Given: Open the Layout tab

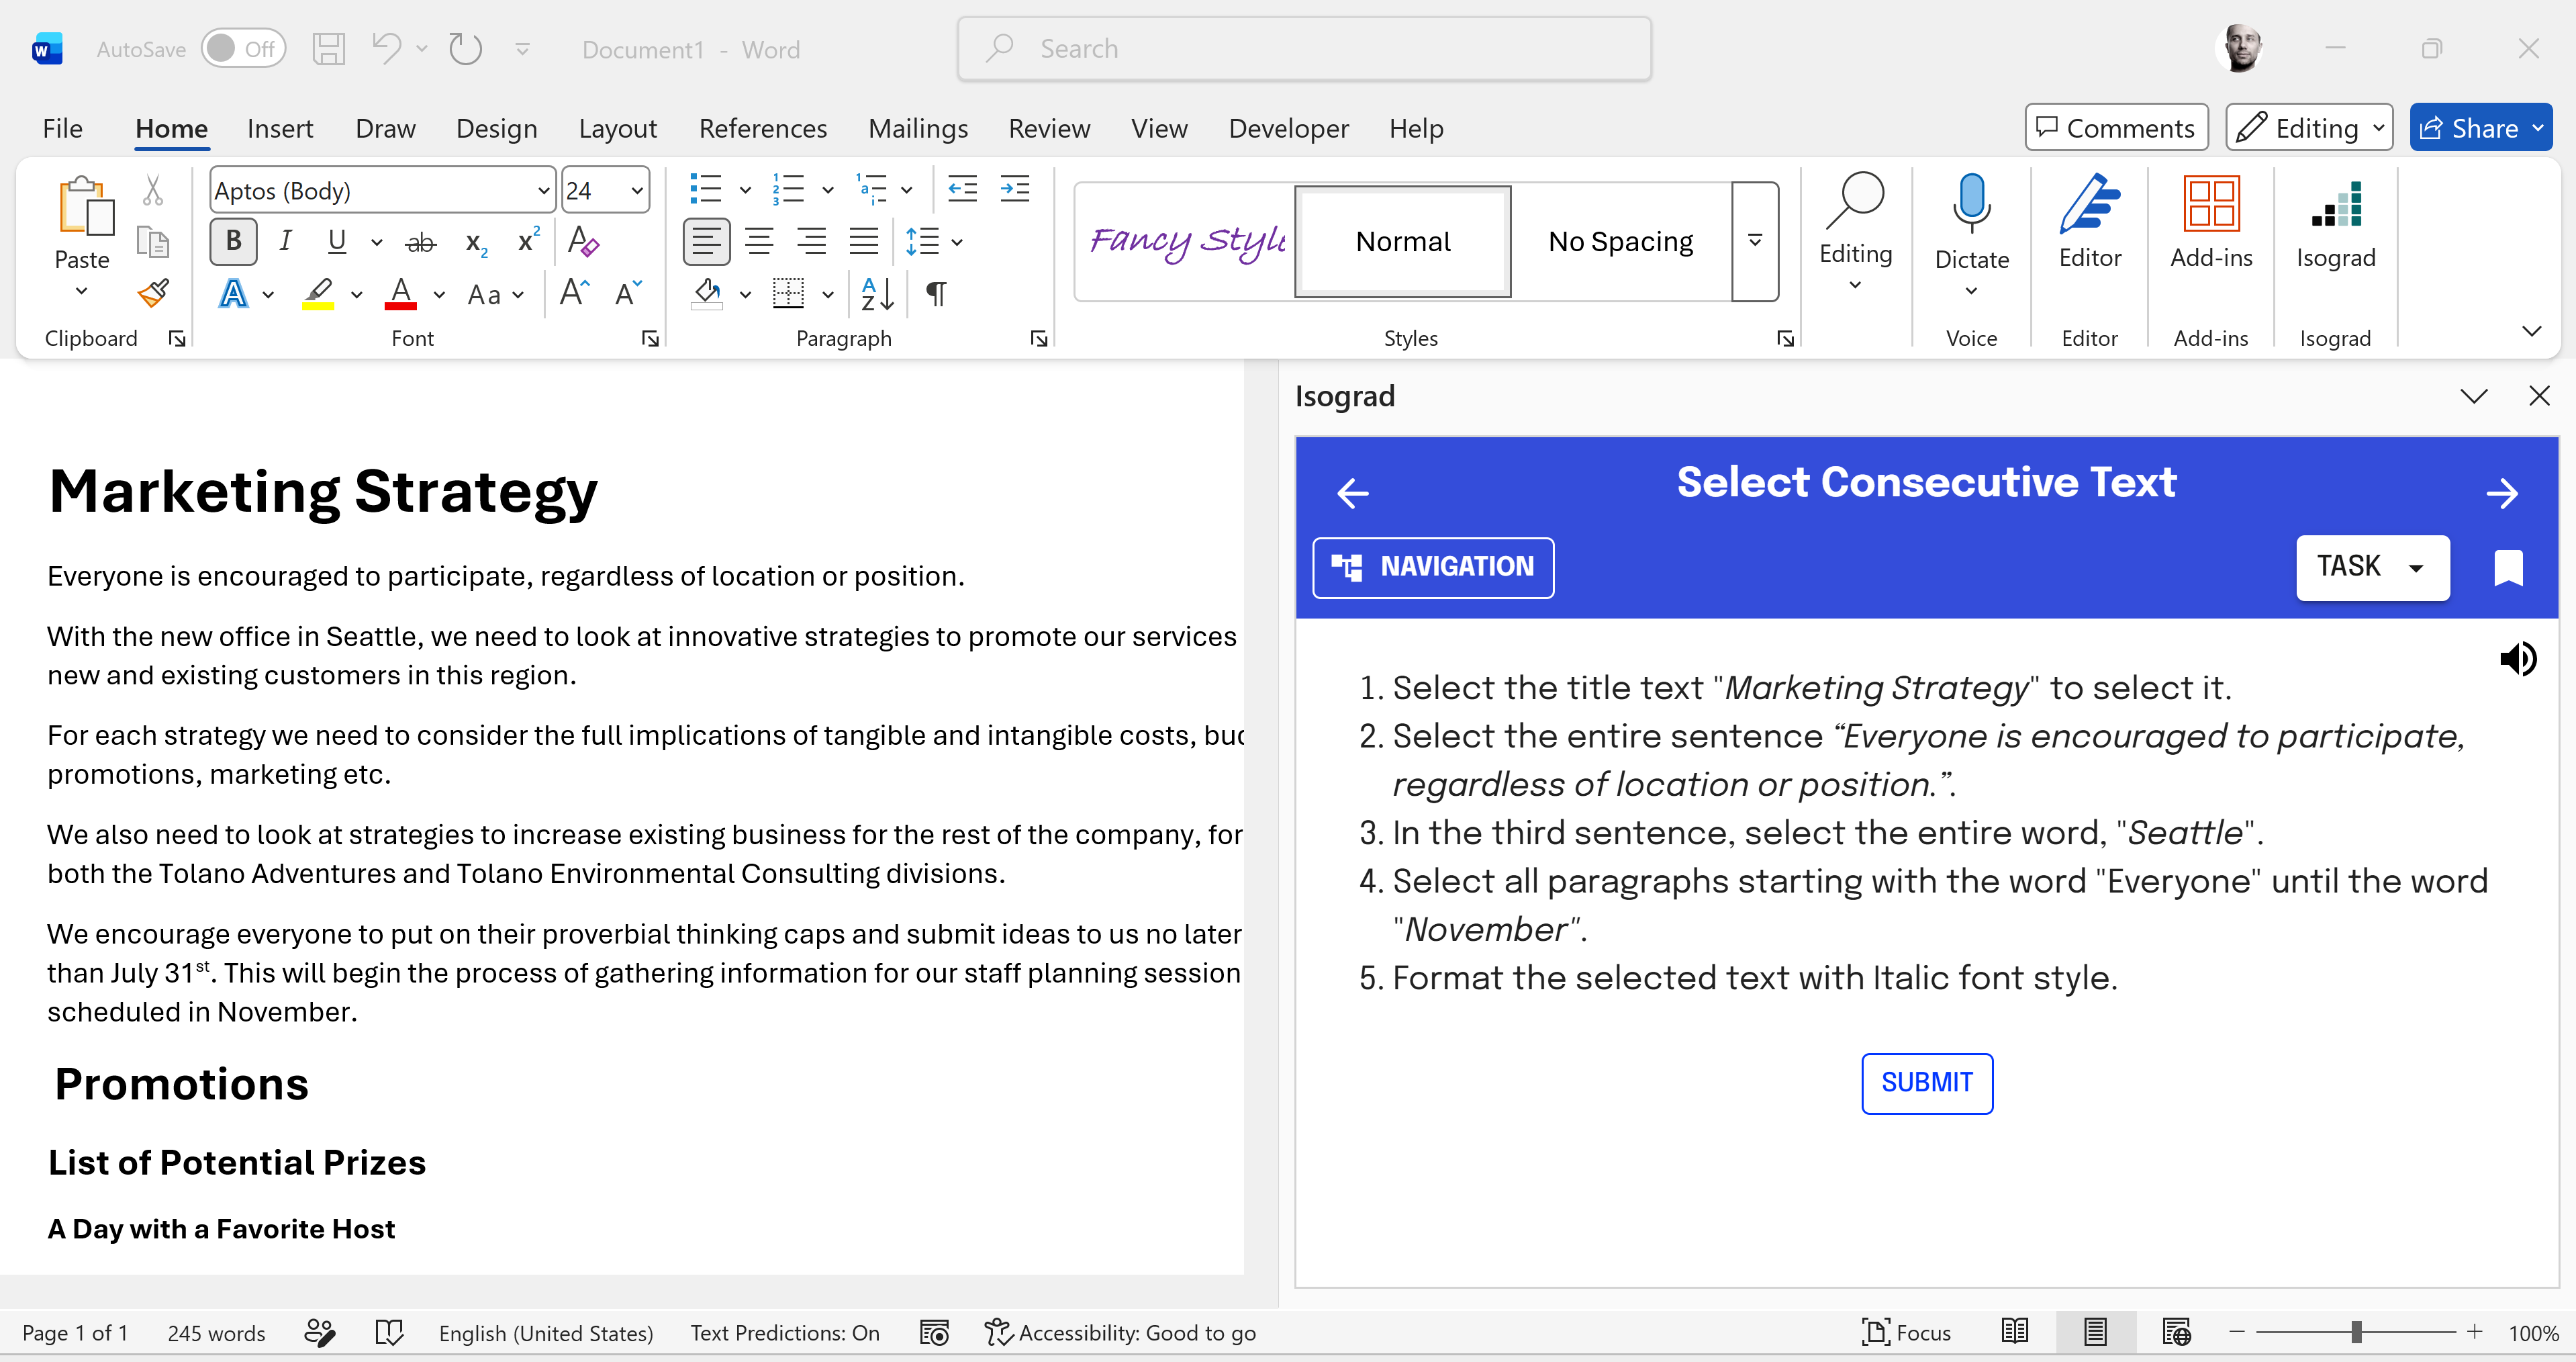Looking at the screenshot, I should 617,128.
